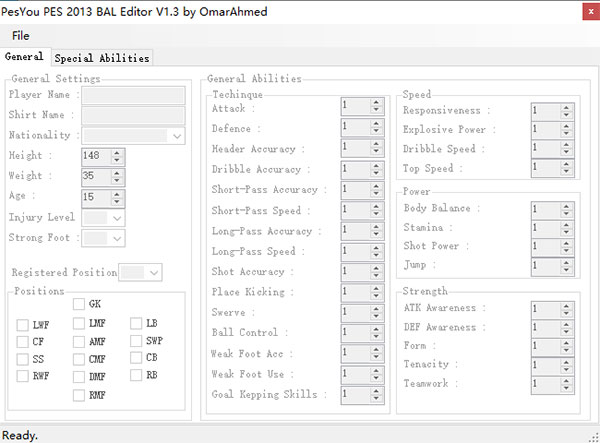
Task: Increase Height with the up arrow
Action: pyautogui.click(x=117, y=153)
